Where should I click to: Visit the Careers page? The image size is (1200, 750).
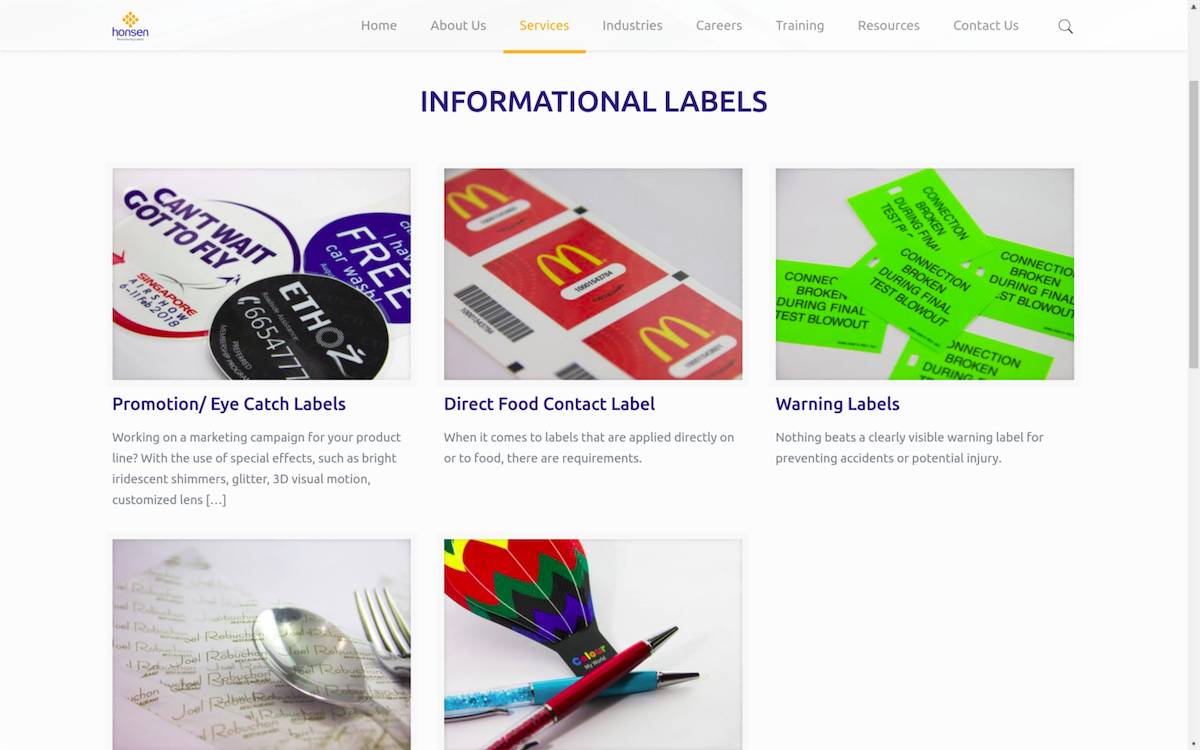point(719,26)
